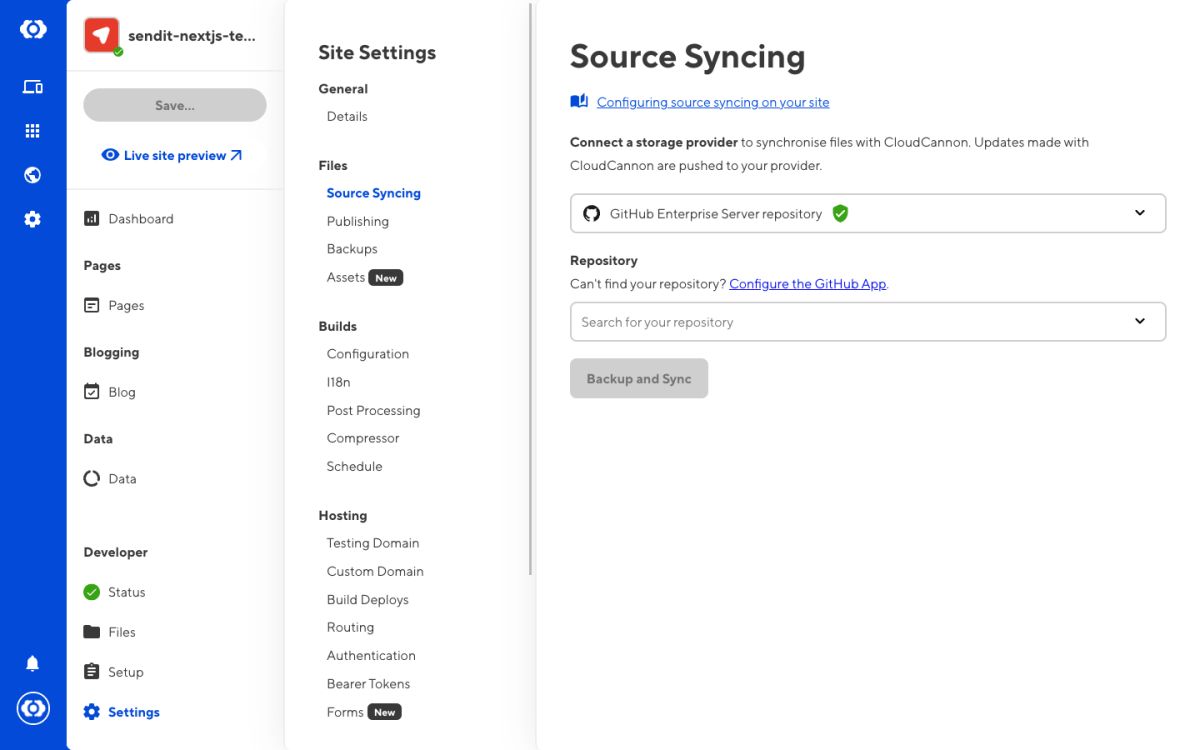Screen dimensions: 1200x750
Task: Open the sites devices icon
Action: pyautogui.click(x=33, y=87)
